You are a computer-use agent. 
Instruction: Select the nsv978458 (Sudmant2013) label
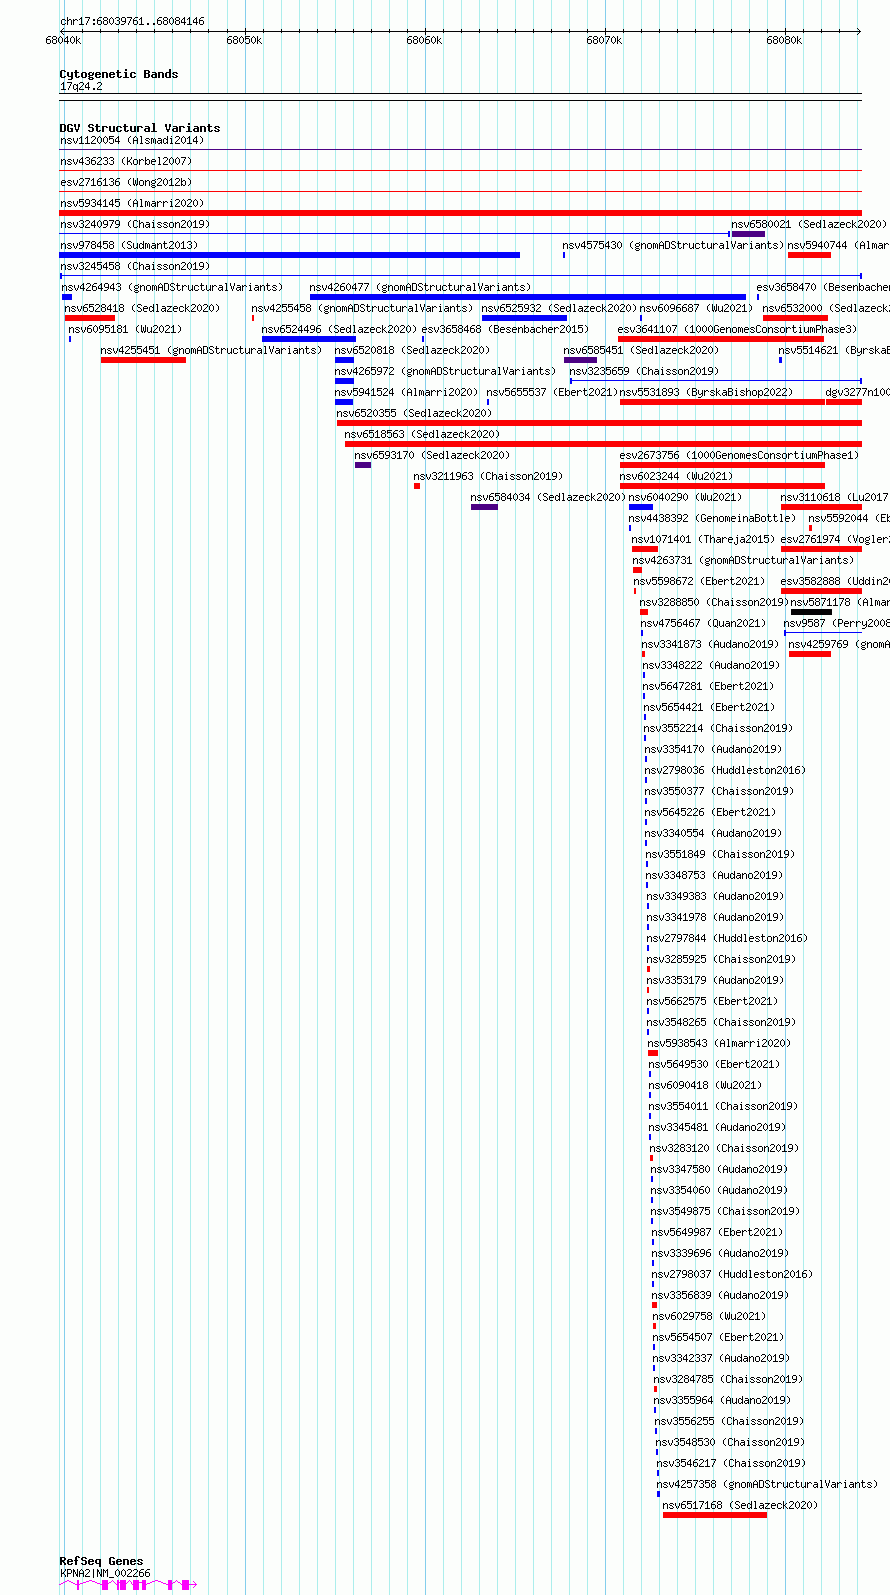(128, 245)
